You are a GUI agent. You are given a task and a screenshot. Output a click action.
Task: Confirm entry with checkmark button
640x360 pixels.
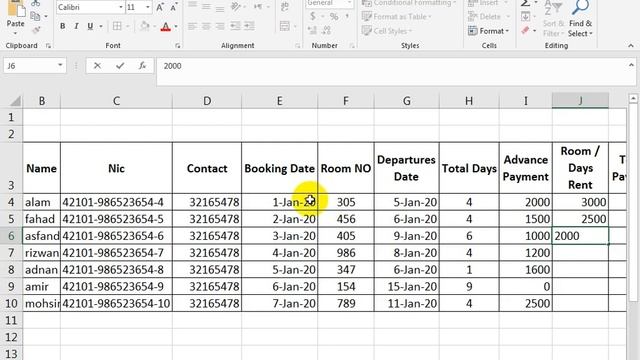[x=120, y=66]
